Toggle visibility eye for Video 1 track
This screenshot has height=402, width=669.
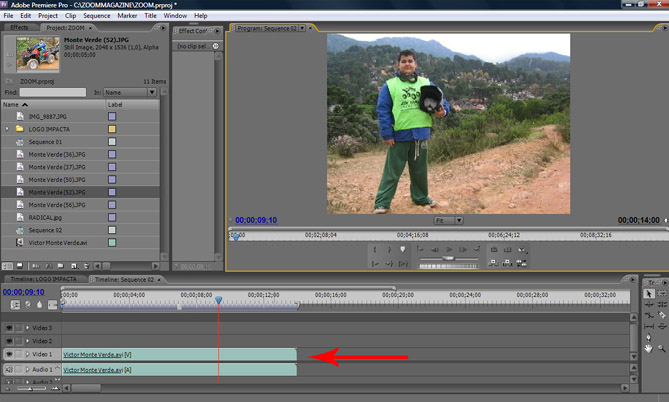10,354
